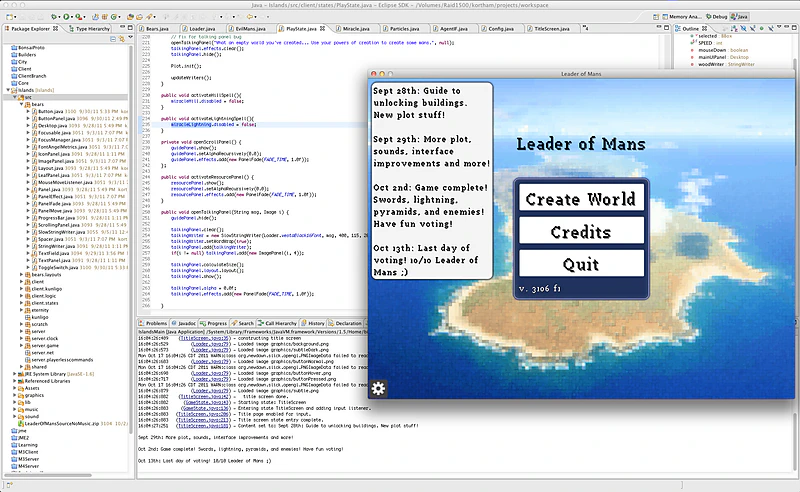The height and width of the screenshot is (492, 800).
Task: Switch to the Loader.java tab
Action: [x=202, y=29]
